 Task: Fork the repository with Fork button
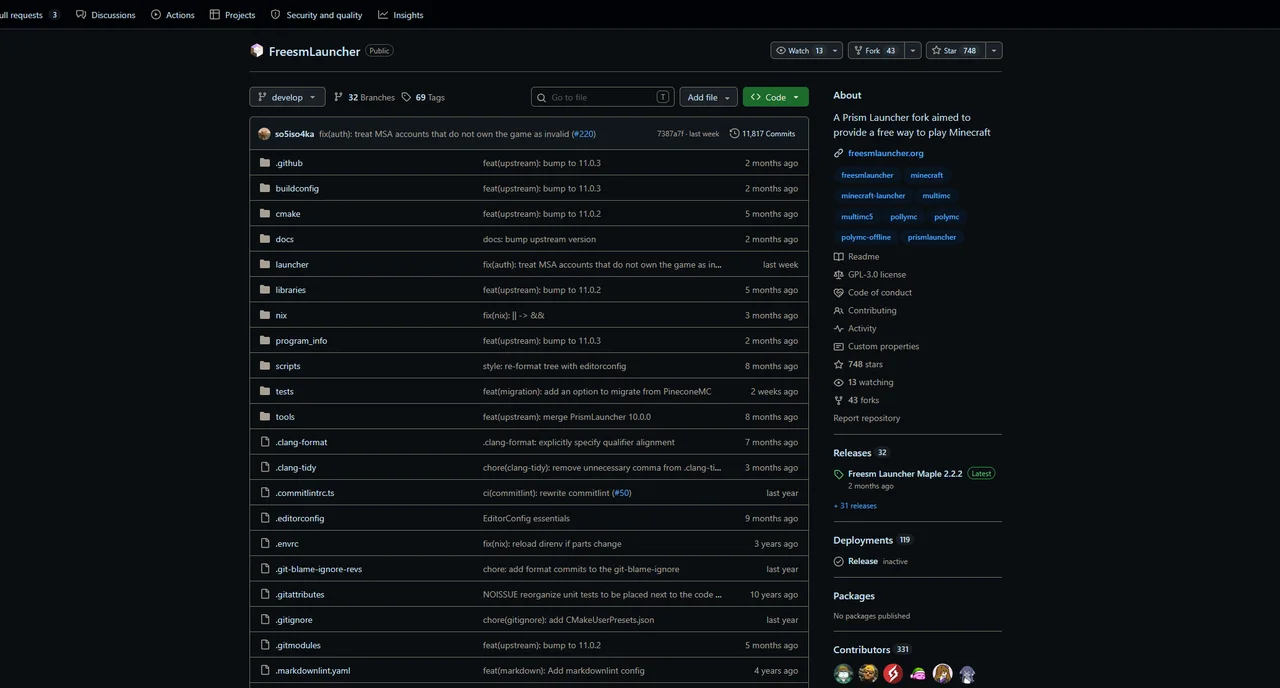(x=874, y=51)
